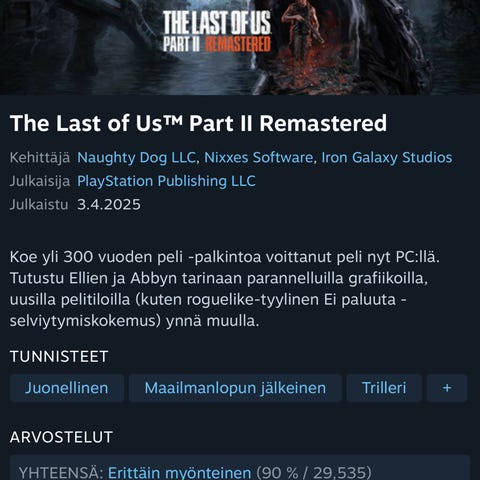Click The Last of Us Part II logo

tap(217, 32)
